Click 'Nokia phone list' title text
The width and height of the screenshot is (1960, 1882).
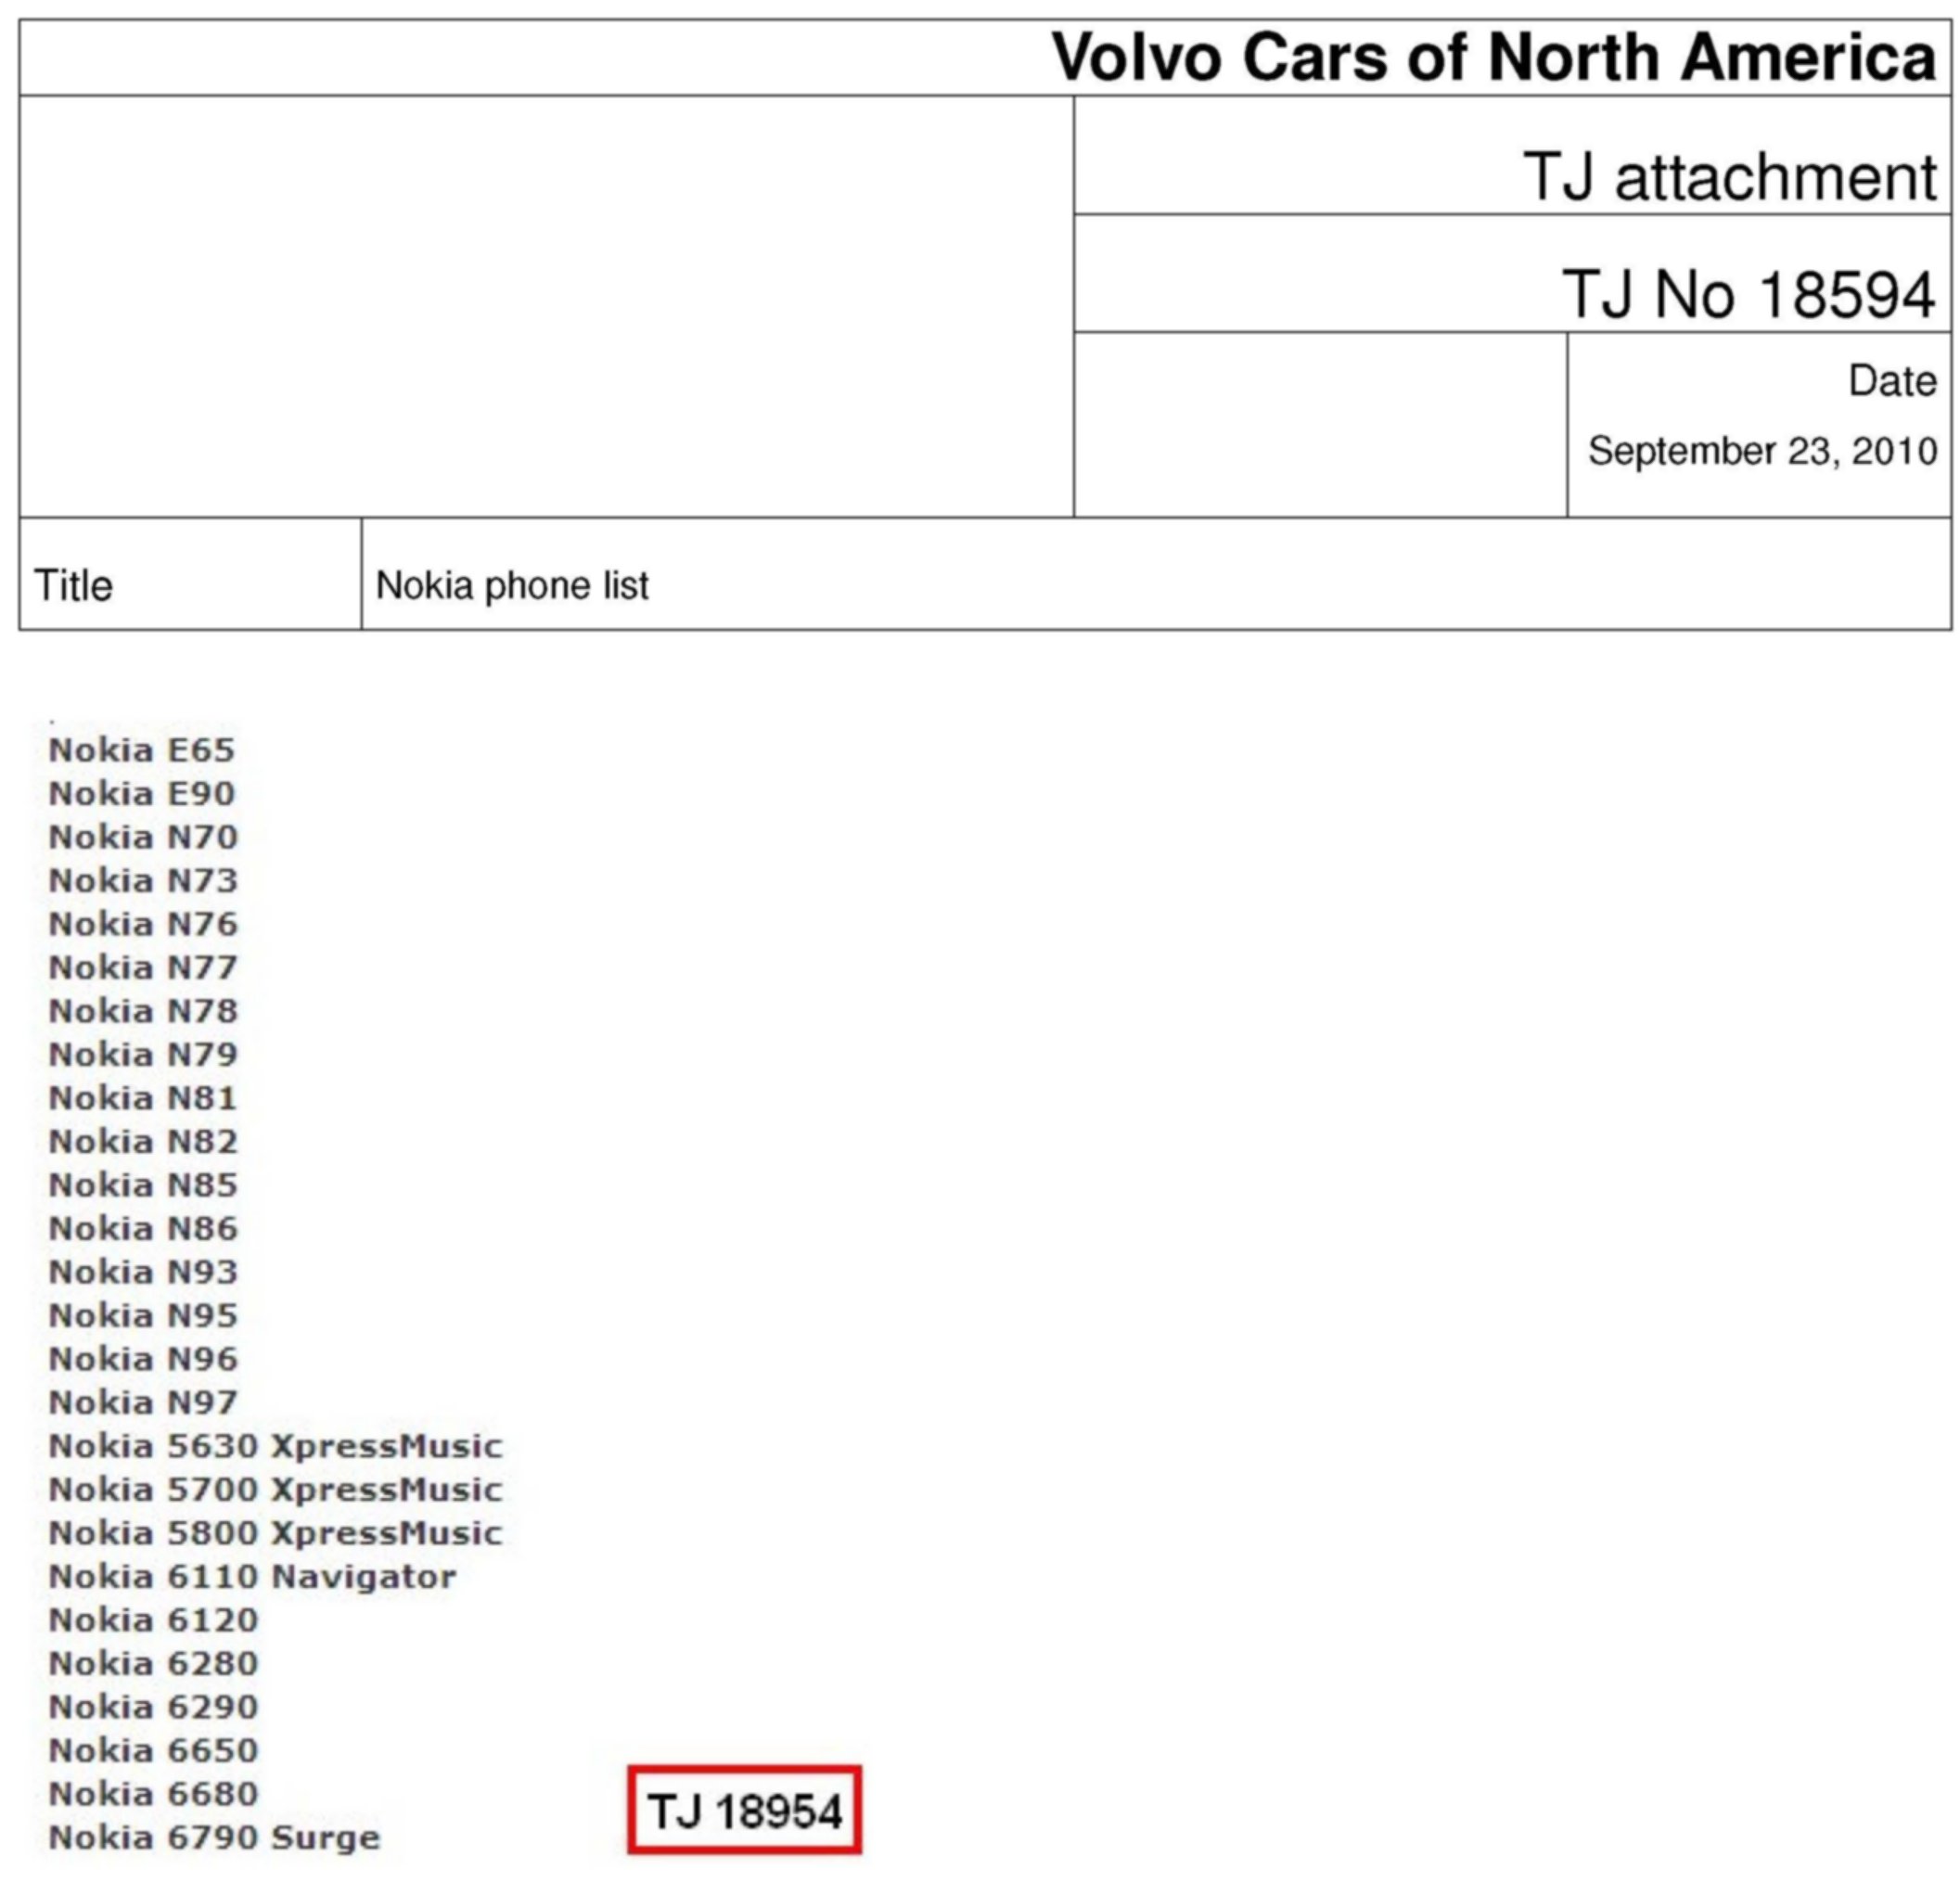512,585
